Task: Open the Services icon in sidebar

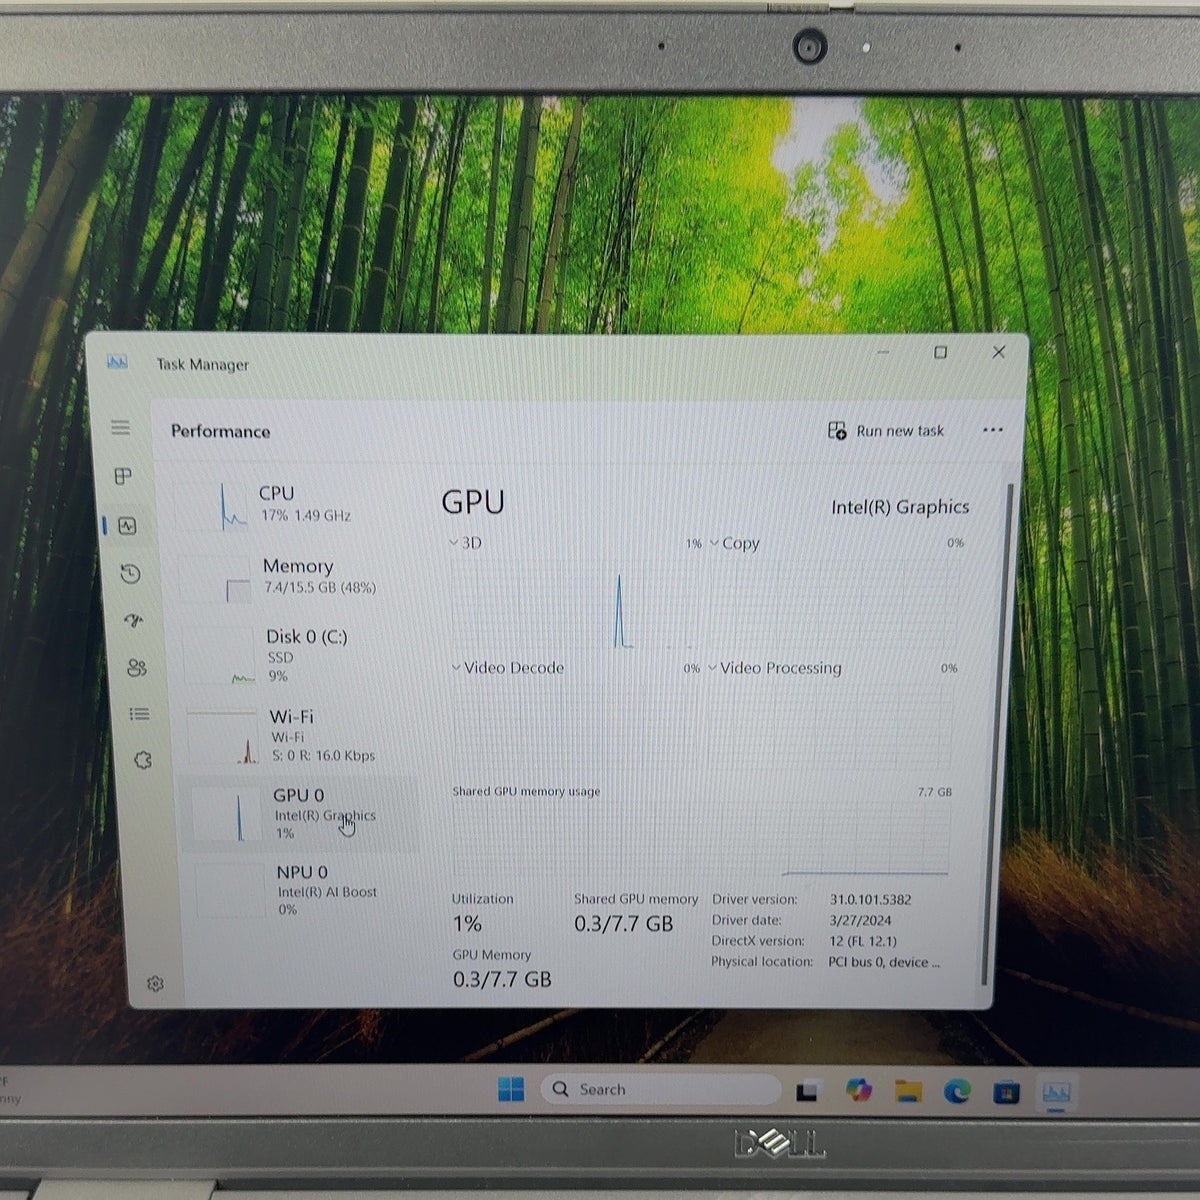Action: coord(143,760)
